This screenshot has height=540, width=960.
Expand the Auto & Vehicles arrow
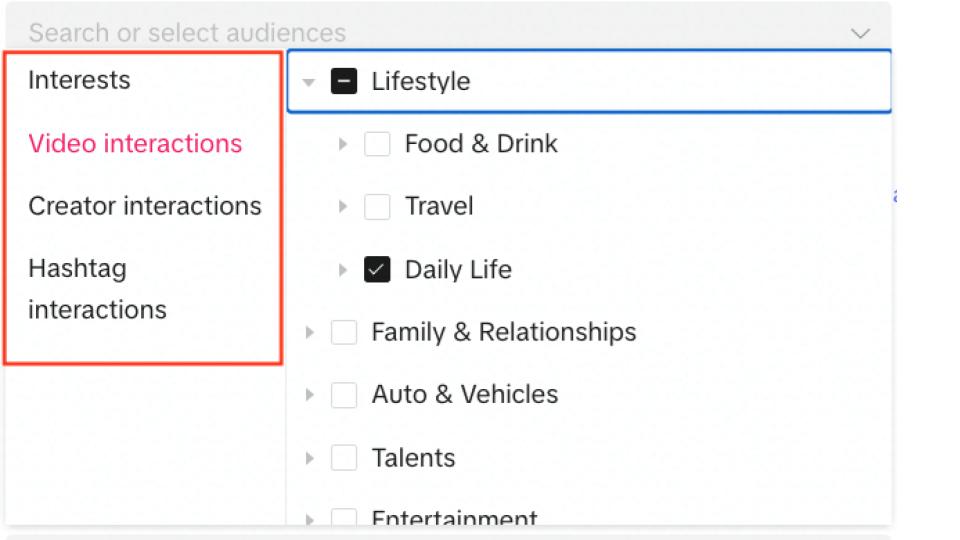[309, 395]
